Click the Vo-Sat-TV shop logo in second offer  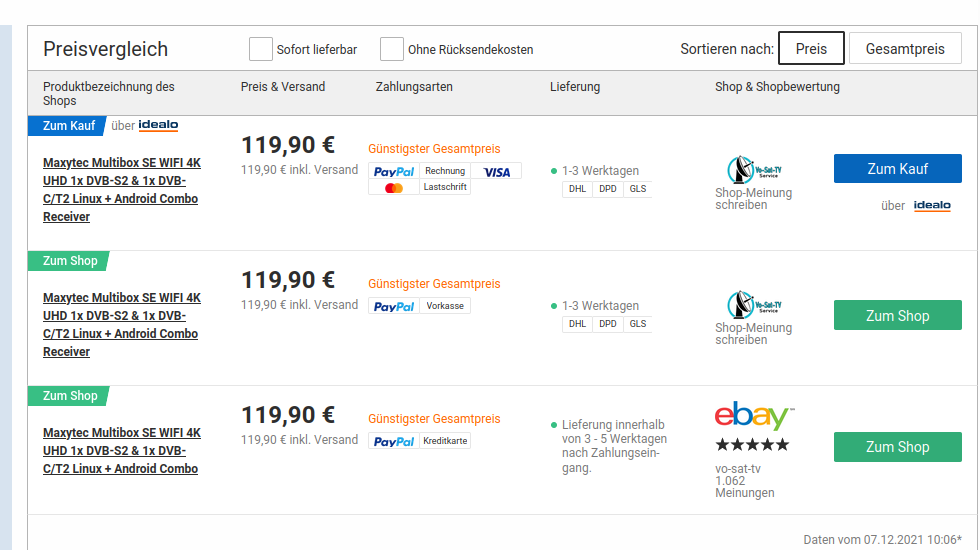click(x=753, y=304)
